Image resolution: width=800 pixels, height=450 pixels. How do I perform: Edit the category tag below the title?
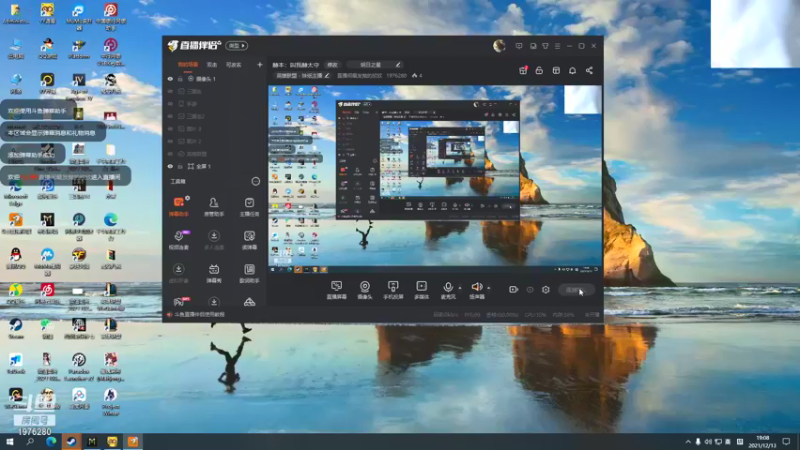pos(327,76)
